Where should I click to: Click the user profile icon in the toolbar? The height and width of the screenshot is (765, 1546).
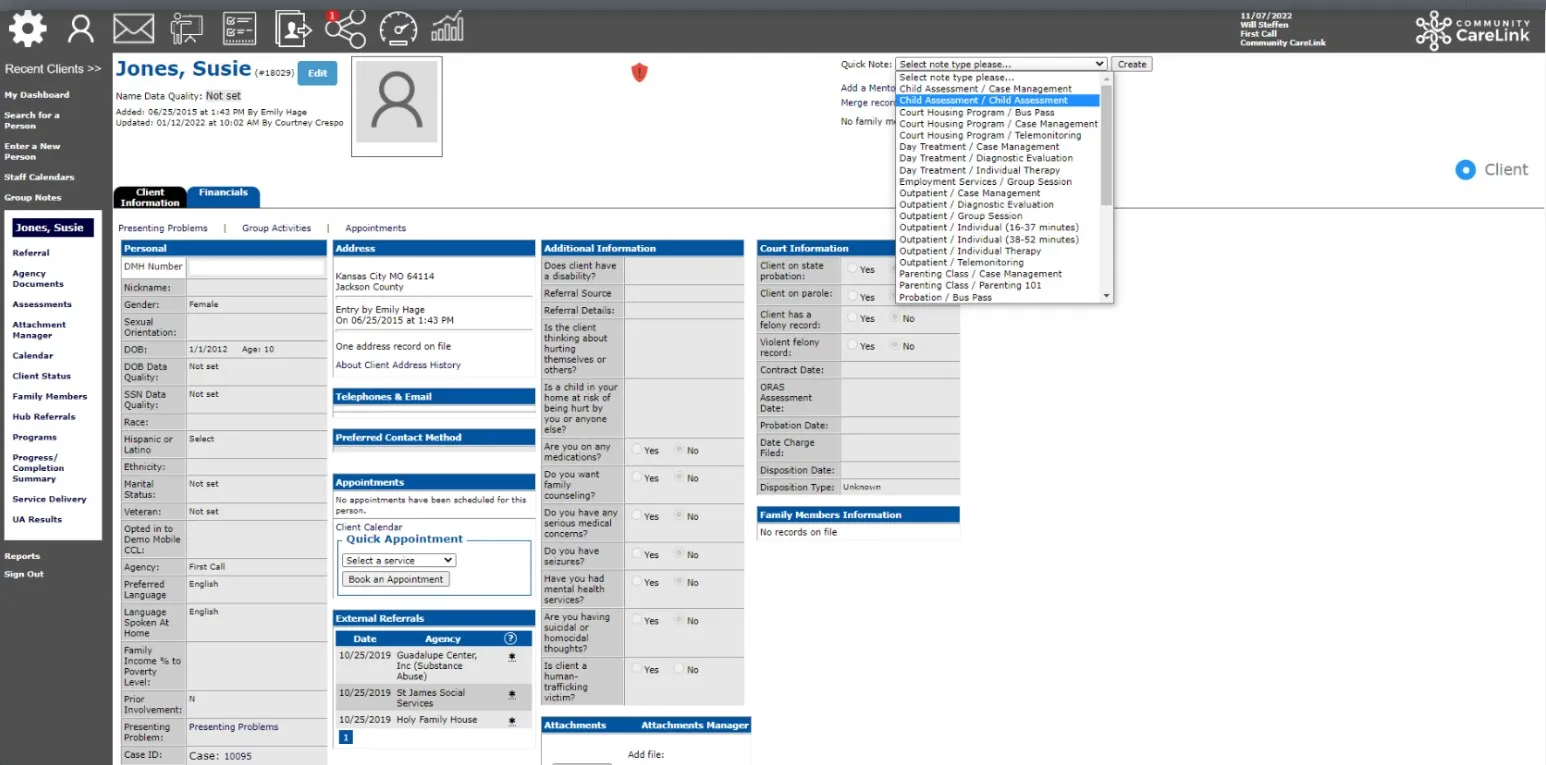[x=80, y=28]
